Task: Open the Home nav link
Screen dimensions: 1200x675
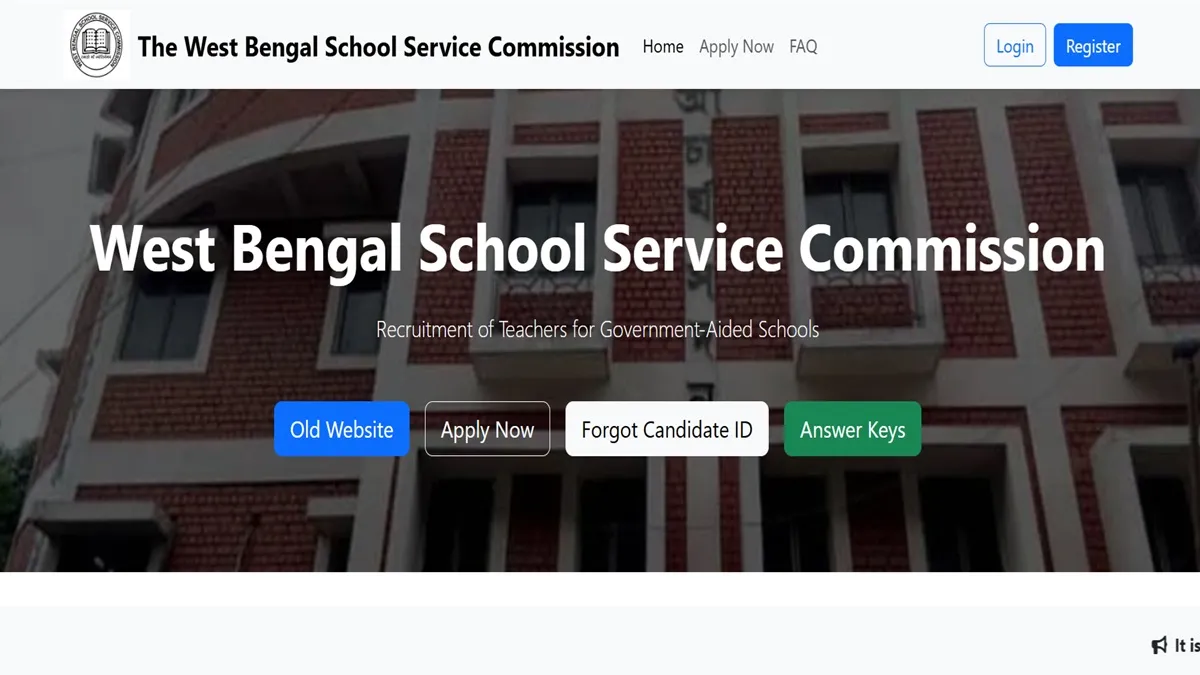Action: [x=663, y=46]
